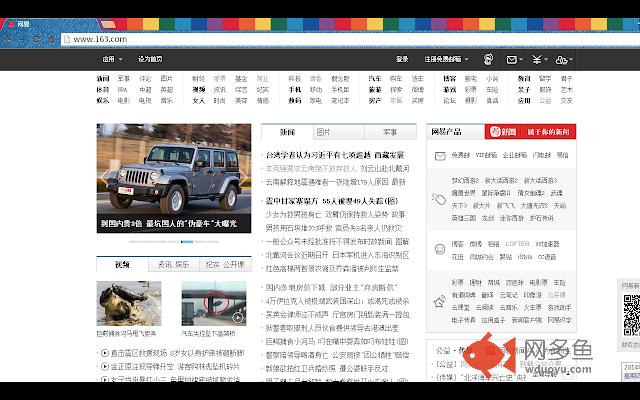Click the highlighted blue carousel indicator segment
The image size is (640, 400).
(187, 242)
